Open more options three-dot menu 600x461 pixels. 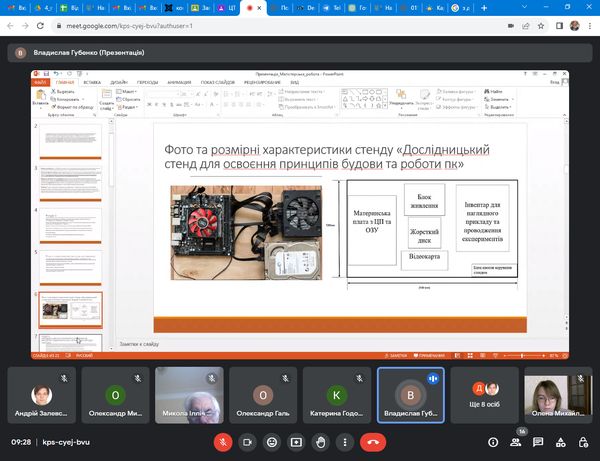(x=346, y=440)
